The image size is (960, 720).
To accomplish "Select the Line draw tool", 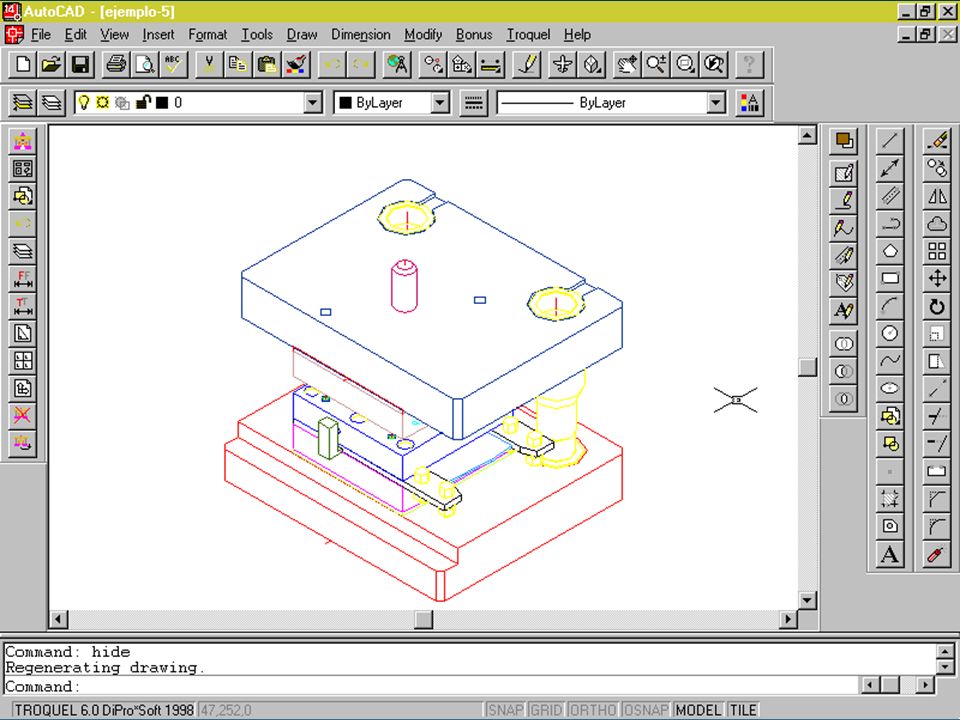I will coord(890,141).
